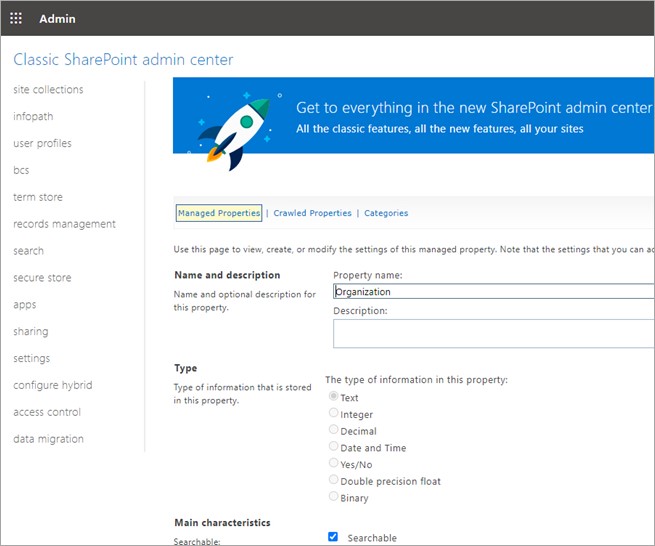Navigate to term store in sidebar
Image resolution: width=655 pixels, height=546 pixels.
click(38, 197)
